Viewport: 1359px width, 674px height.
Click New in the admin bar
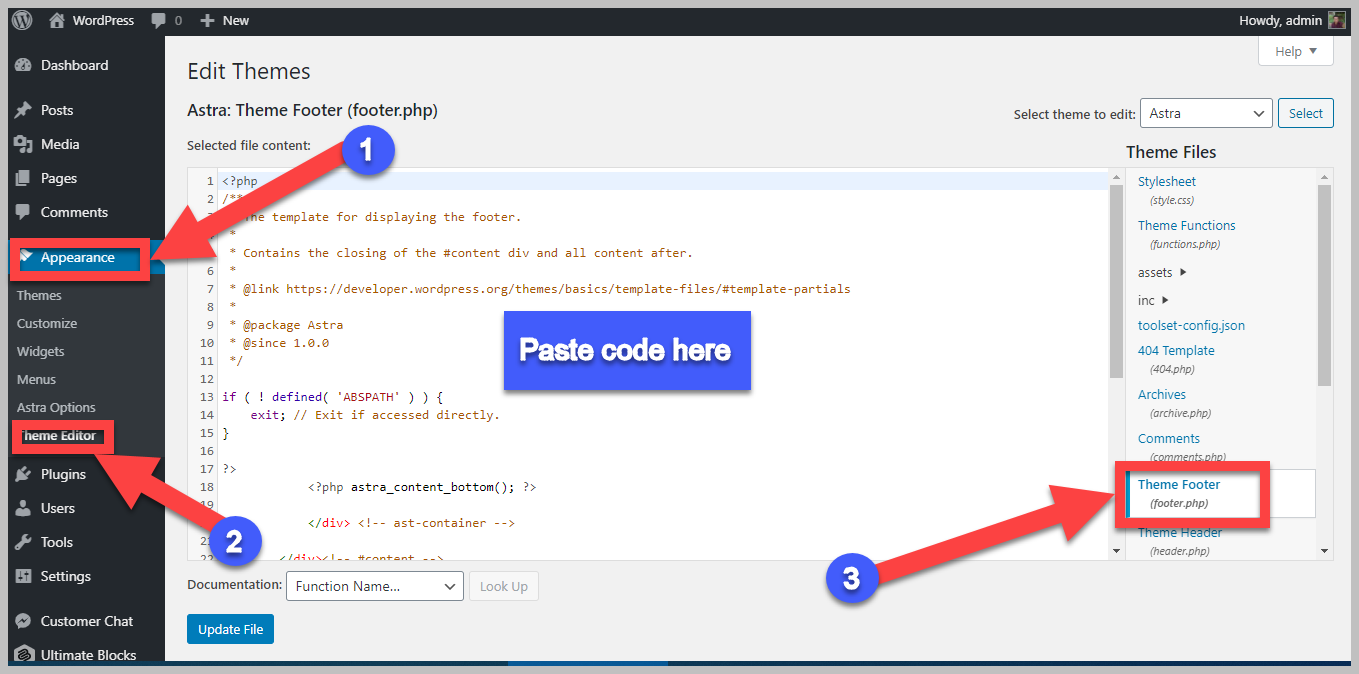(236, 20)
